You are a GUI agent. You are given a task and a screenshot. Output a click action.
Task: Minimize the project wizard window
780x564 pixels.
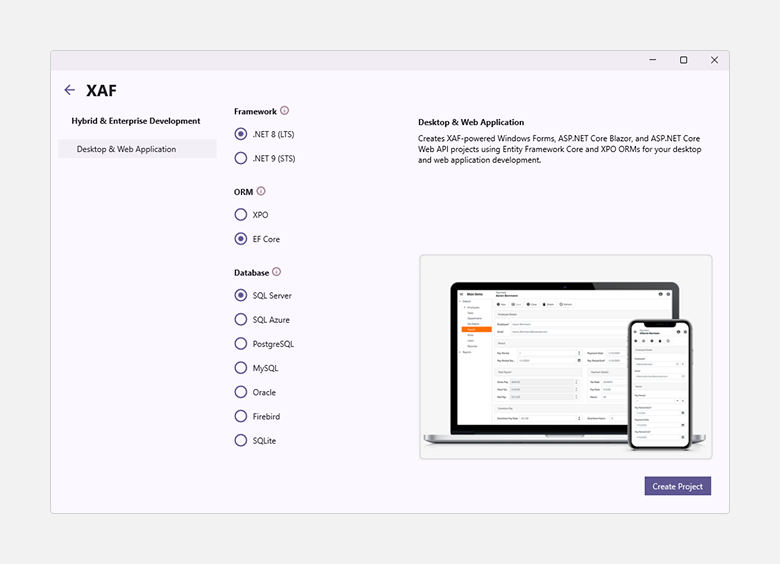click(652, 60)
